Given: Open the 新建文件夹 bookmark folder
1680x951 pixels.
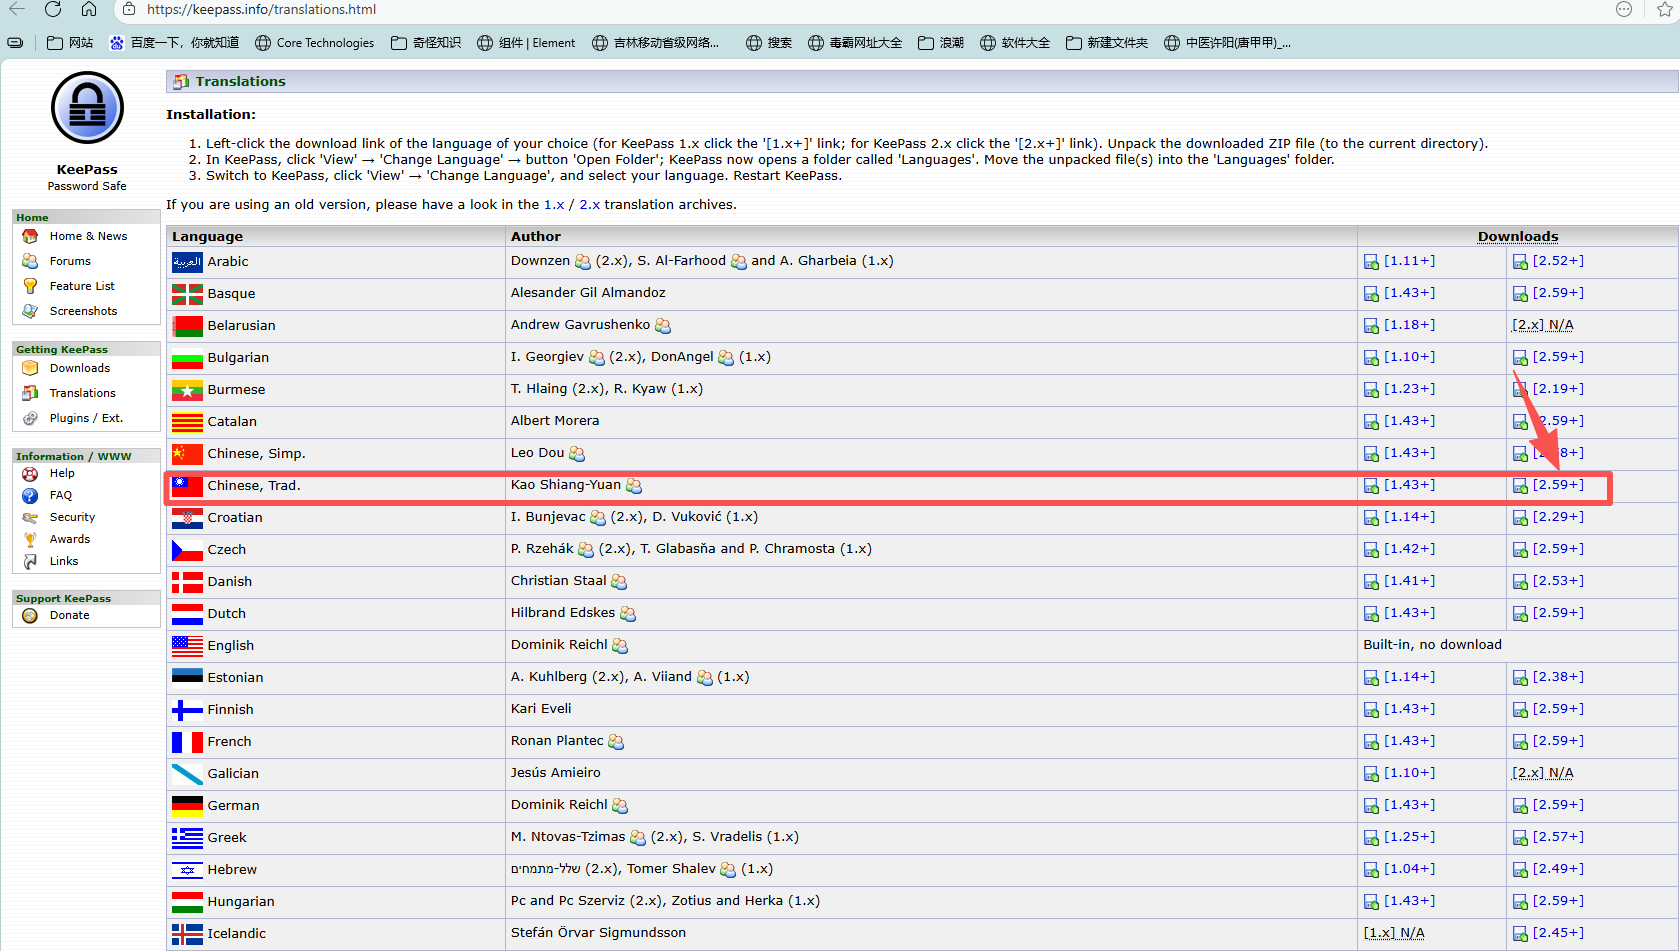Looking at the screenshot, I should (x=1107, y=43).
